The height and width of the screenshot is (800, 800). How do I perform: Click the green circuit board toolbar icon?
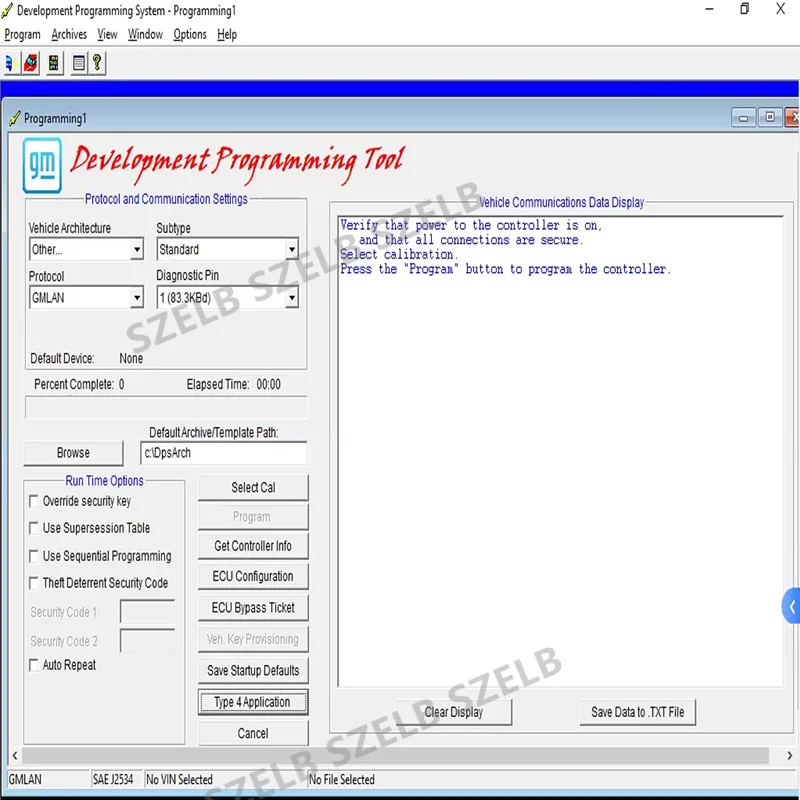[53, 62]
